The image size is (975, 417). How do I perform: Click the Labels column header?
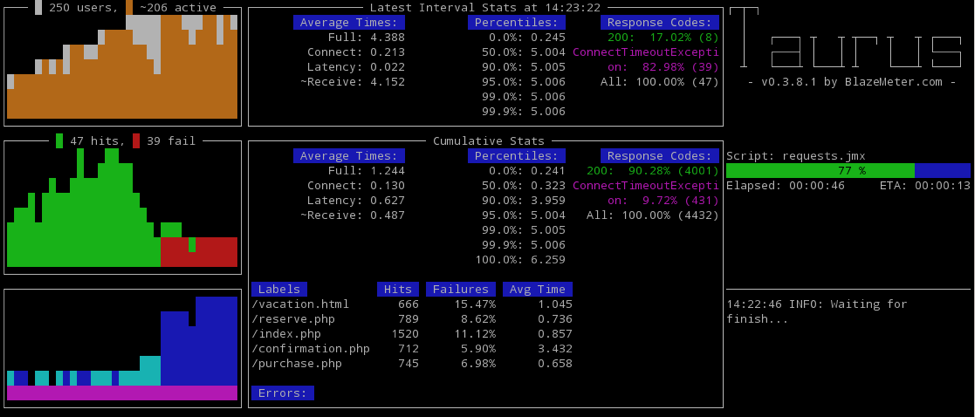click(x=279, y=289)
